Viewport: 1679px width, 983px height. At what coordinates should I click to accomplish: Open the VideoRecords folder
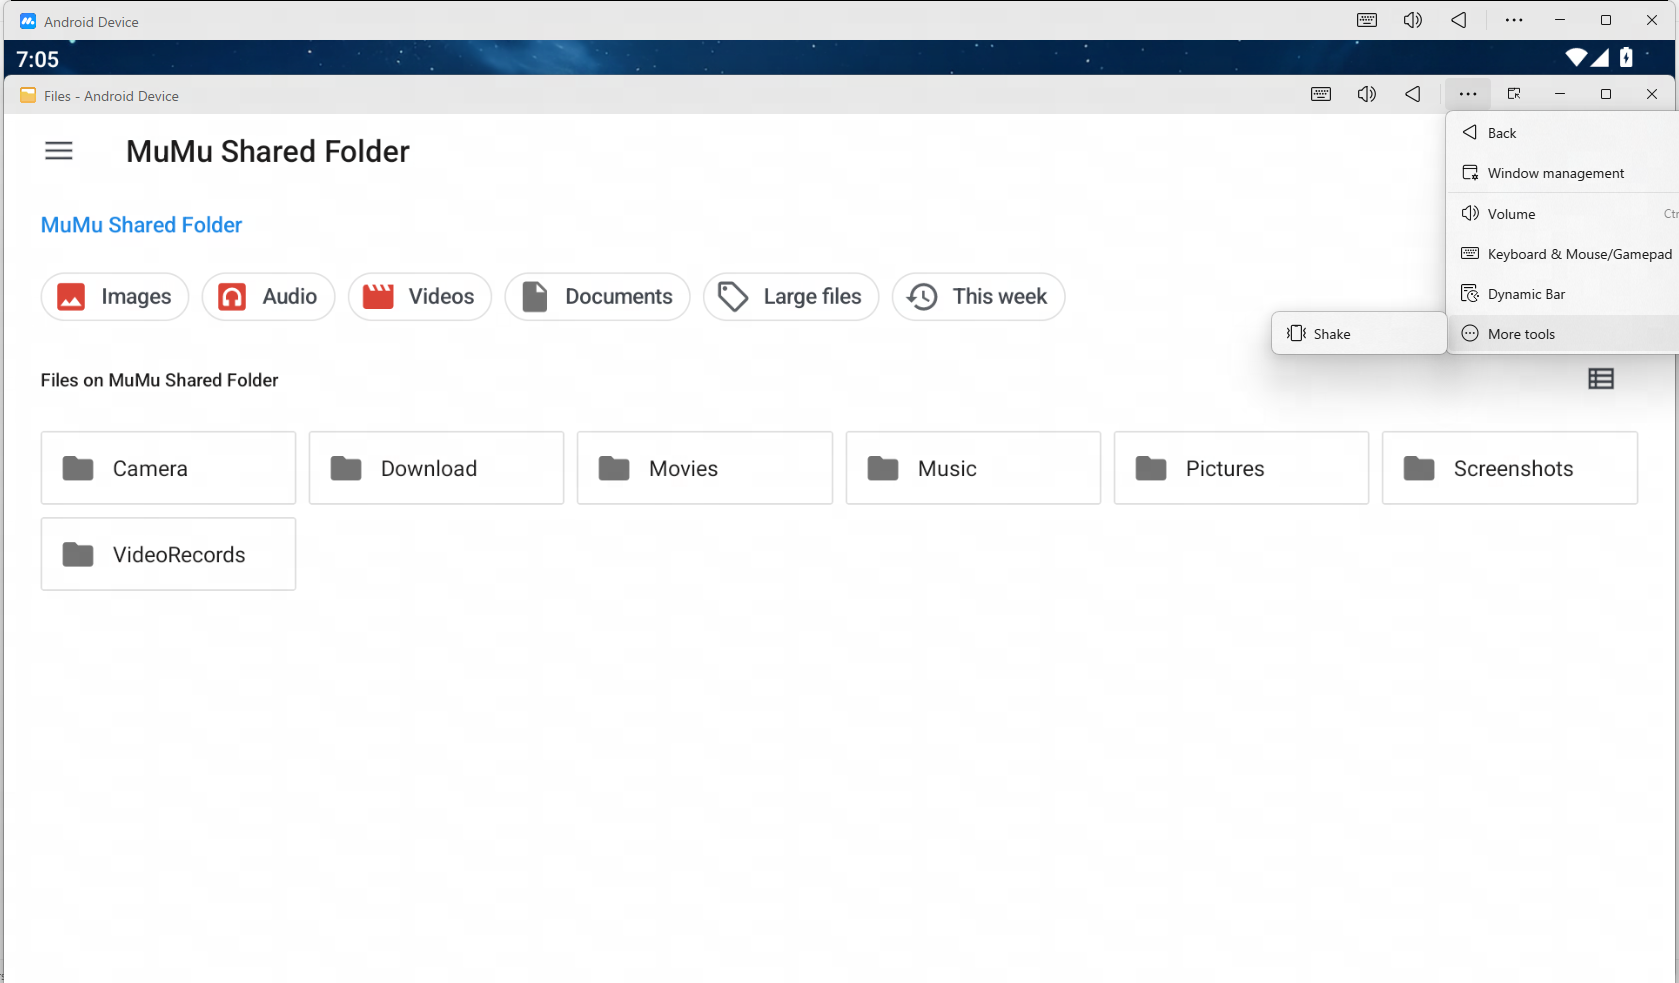coord(168,554)
